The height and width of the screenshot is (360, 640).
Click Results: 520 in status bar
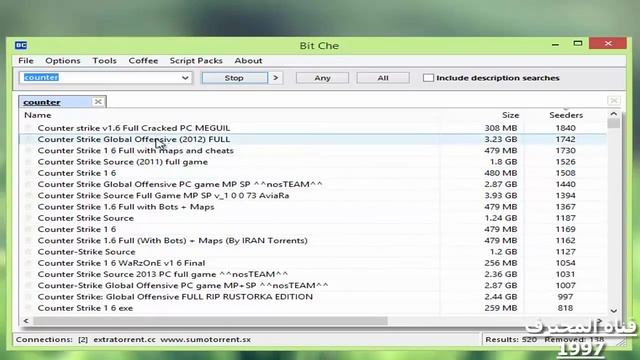point(511,340)
